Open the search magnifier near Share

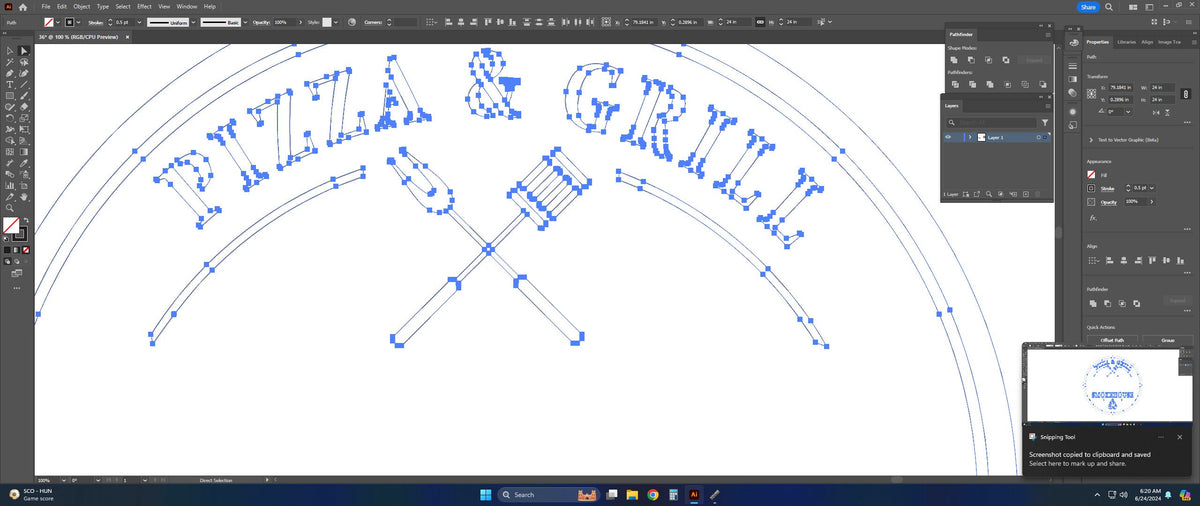1109,7
